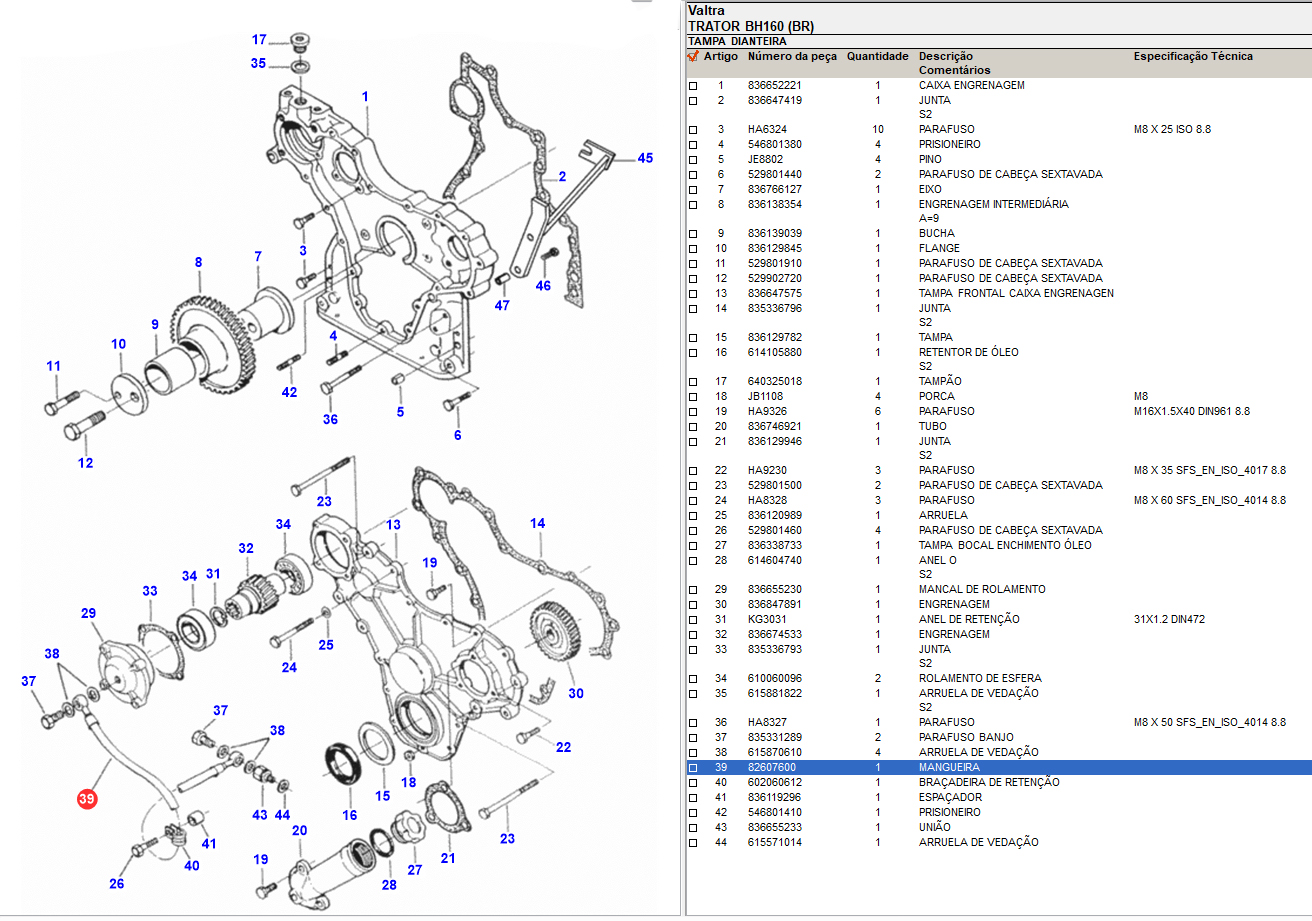The image size is (1312, 921).
Task: Click callout 8 above the intermediate gear
Action: (198, 262)
